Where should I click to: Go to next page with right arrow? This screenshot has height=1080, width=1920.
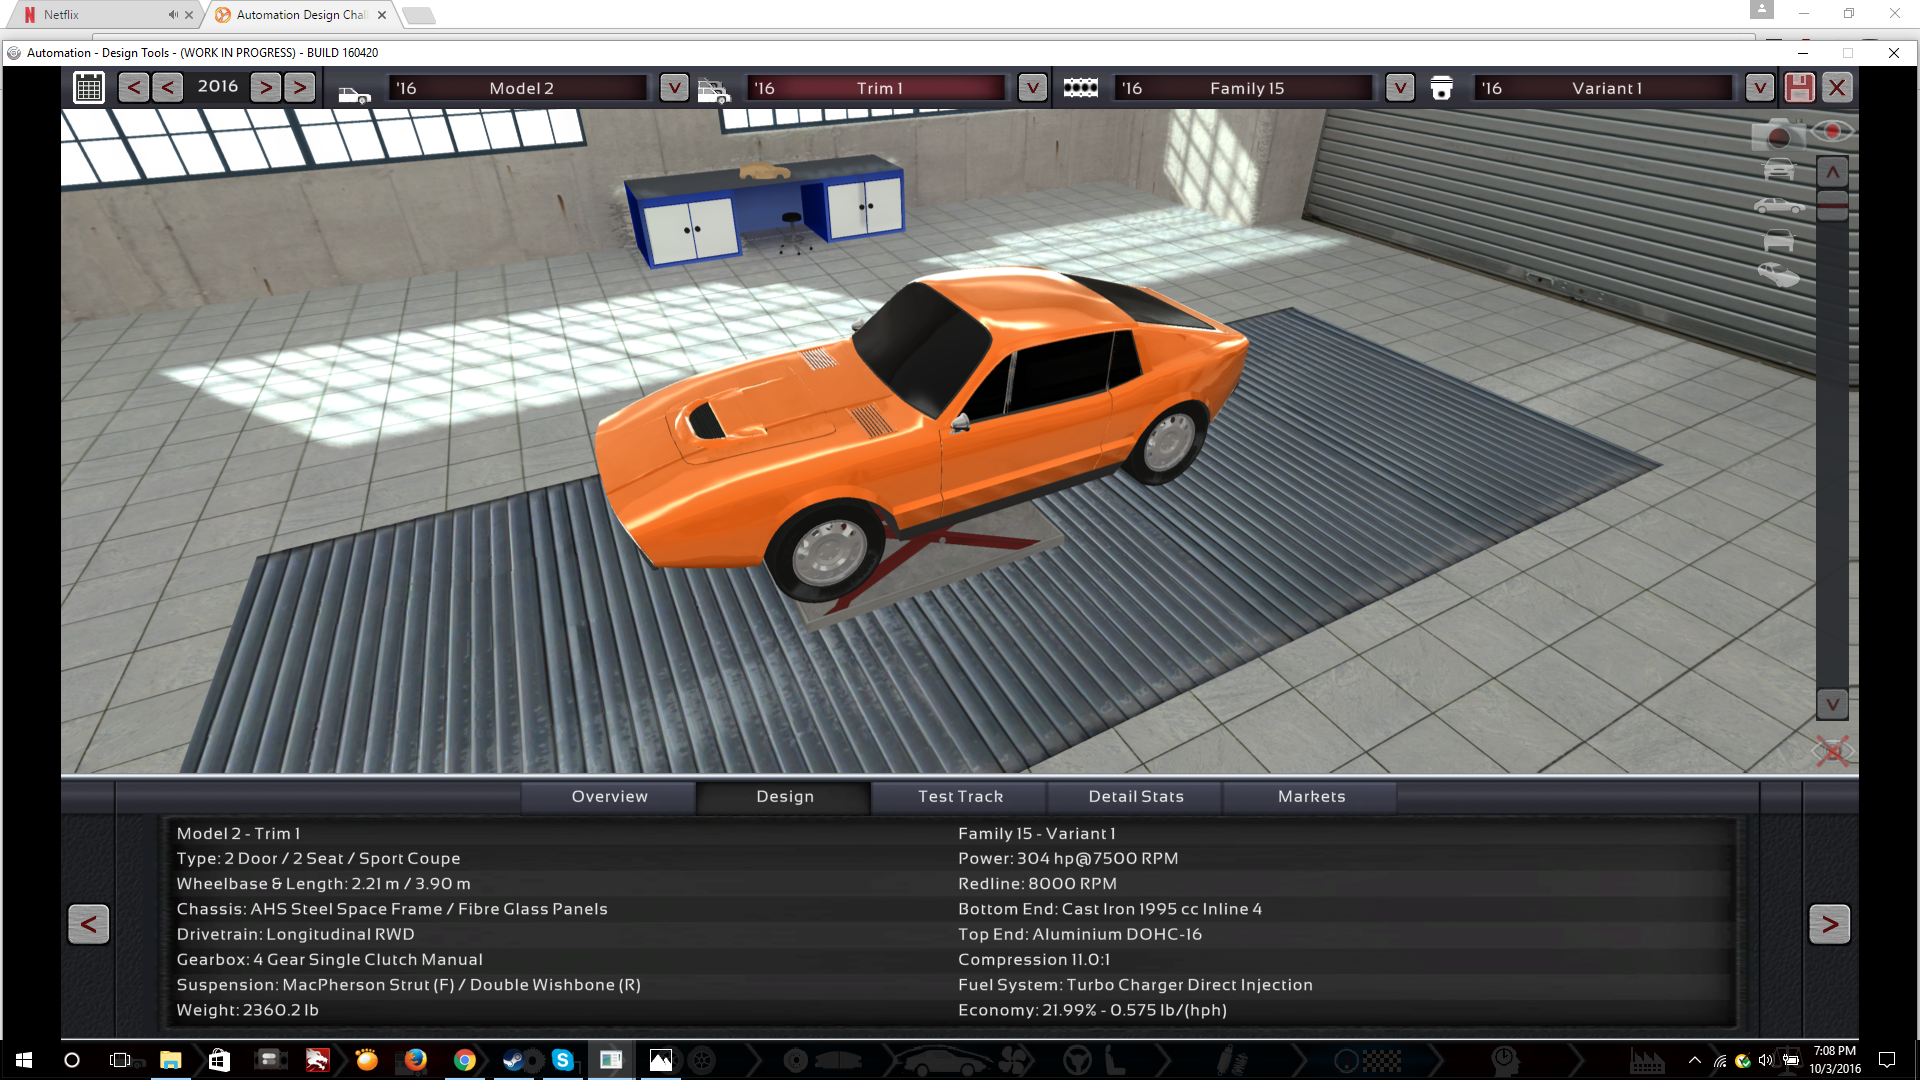(x=1829, y=924)
